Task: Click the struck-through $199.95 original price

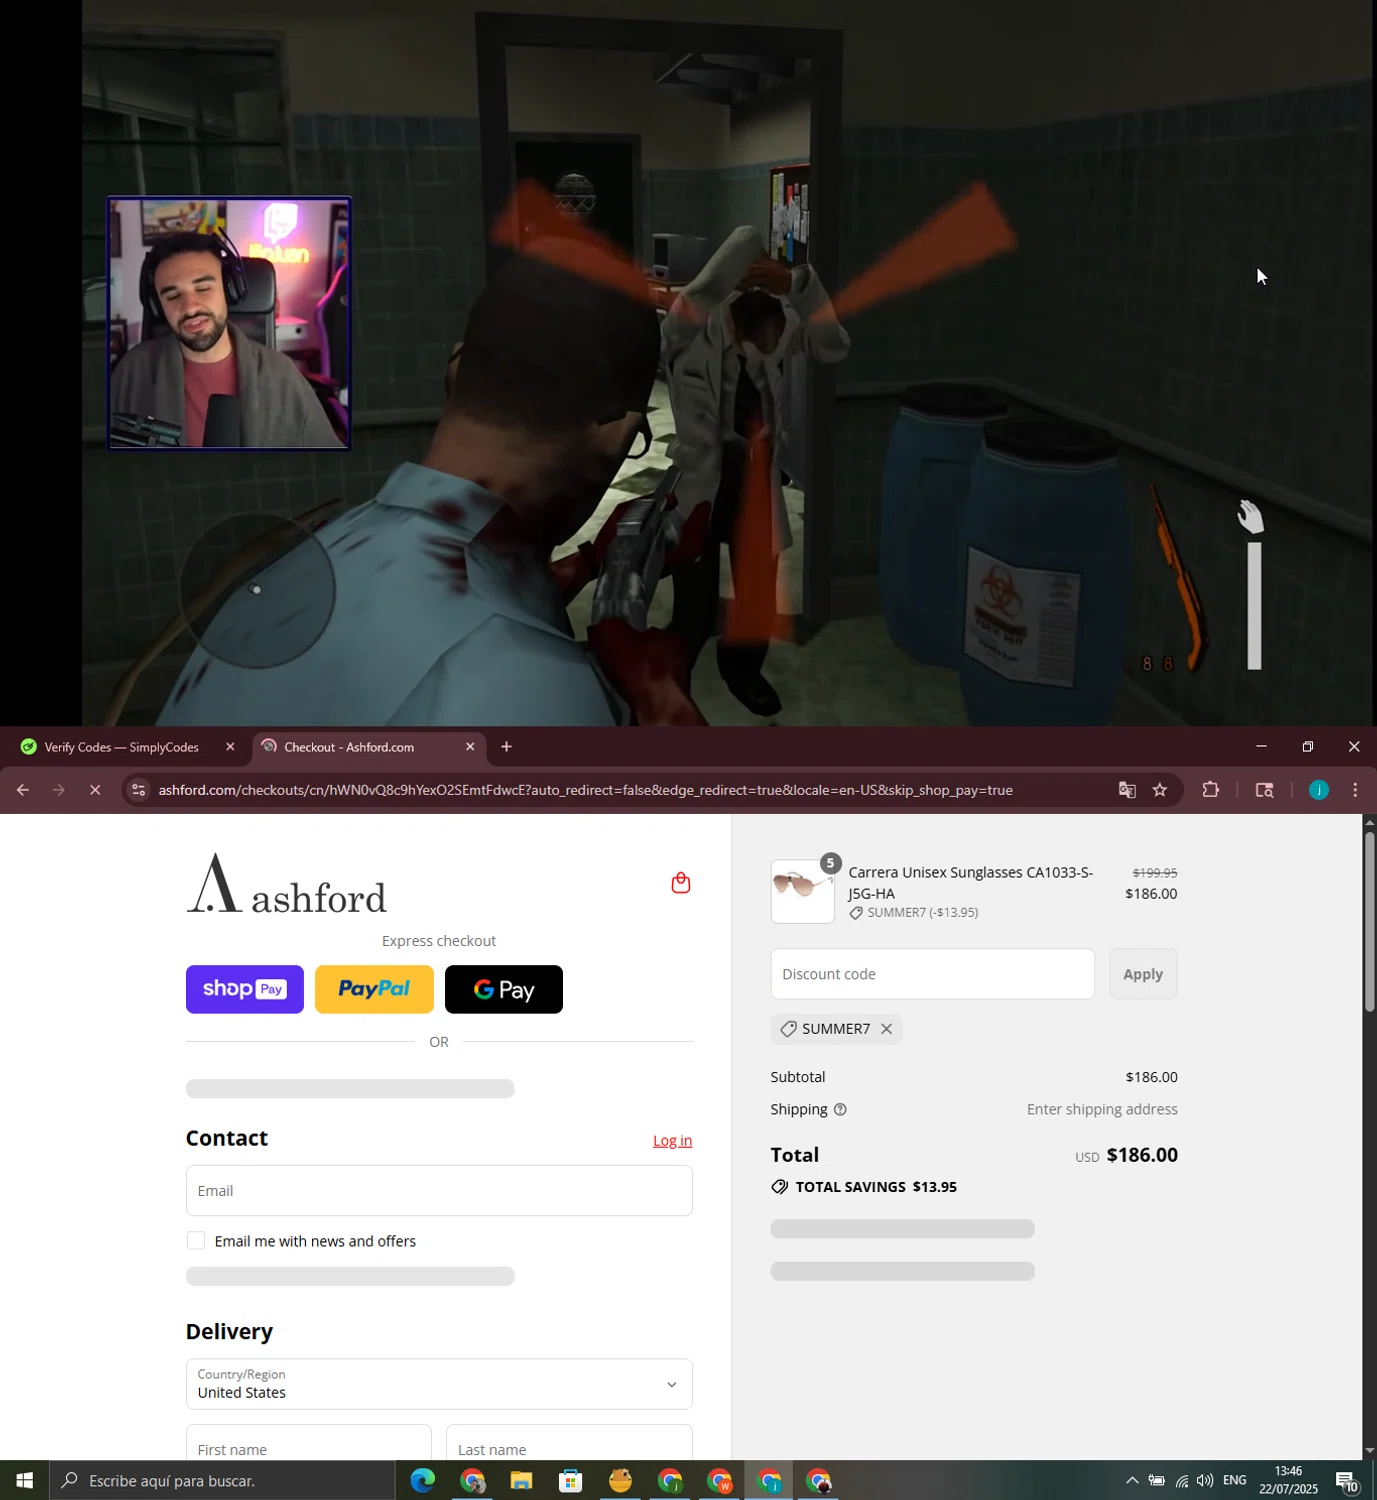Action: pyautogui.click(x=1155, y=873)
